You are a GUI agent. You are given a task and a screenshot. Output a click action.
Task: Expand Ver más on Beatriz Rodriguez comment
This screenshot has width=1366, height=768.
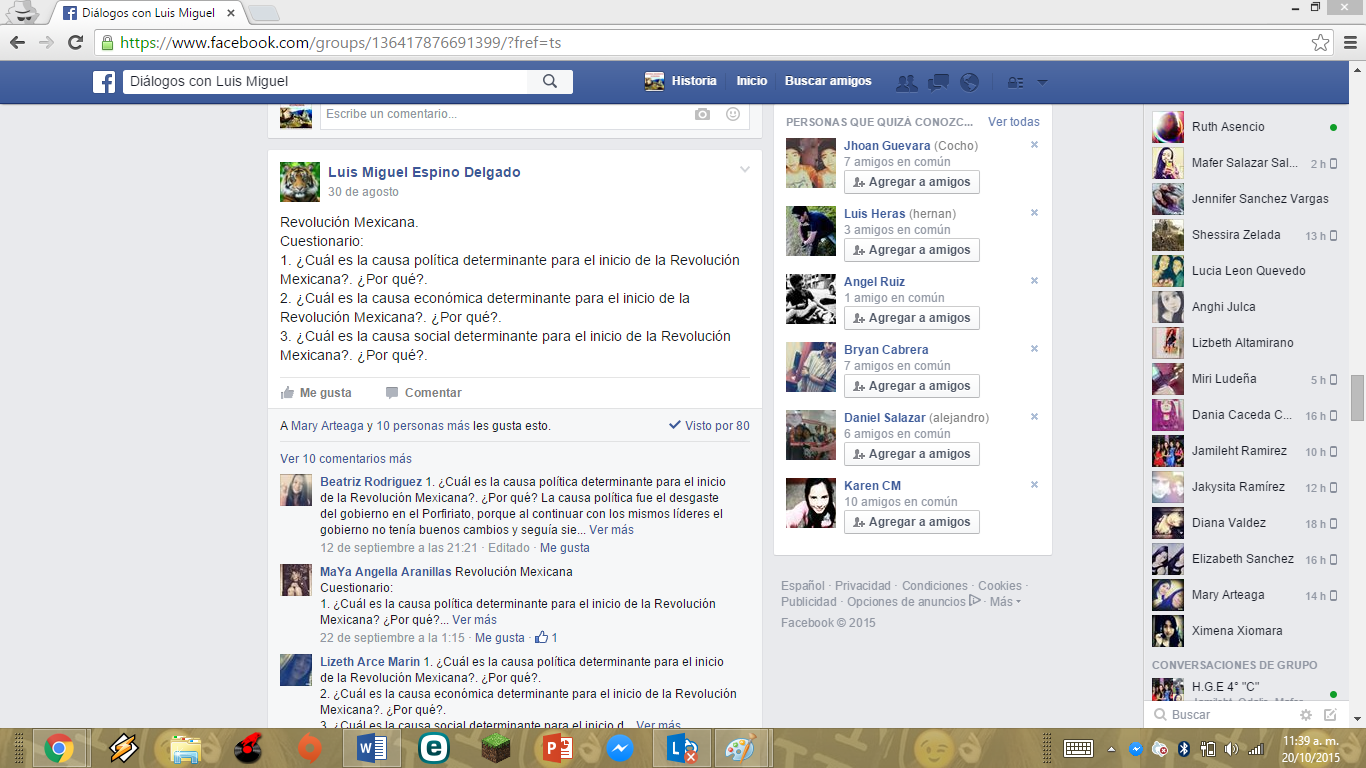(611, 530)
